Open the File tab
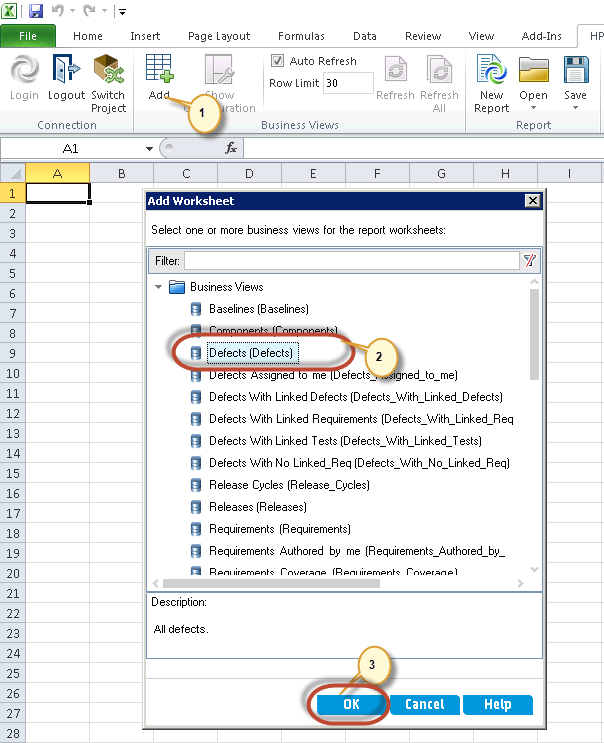604x743 pixels. tap(28, 36)
